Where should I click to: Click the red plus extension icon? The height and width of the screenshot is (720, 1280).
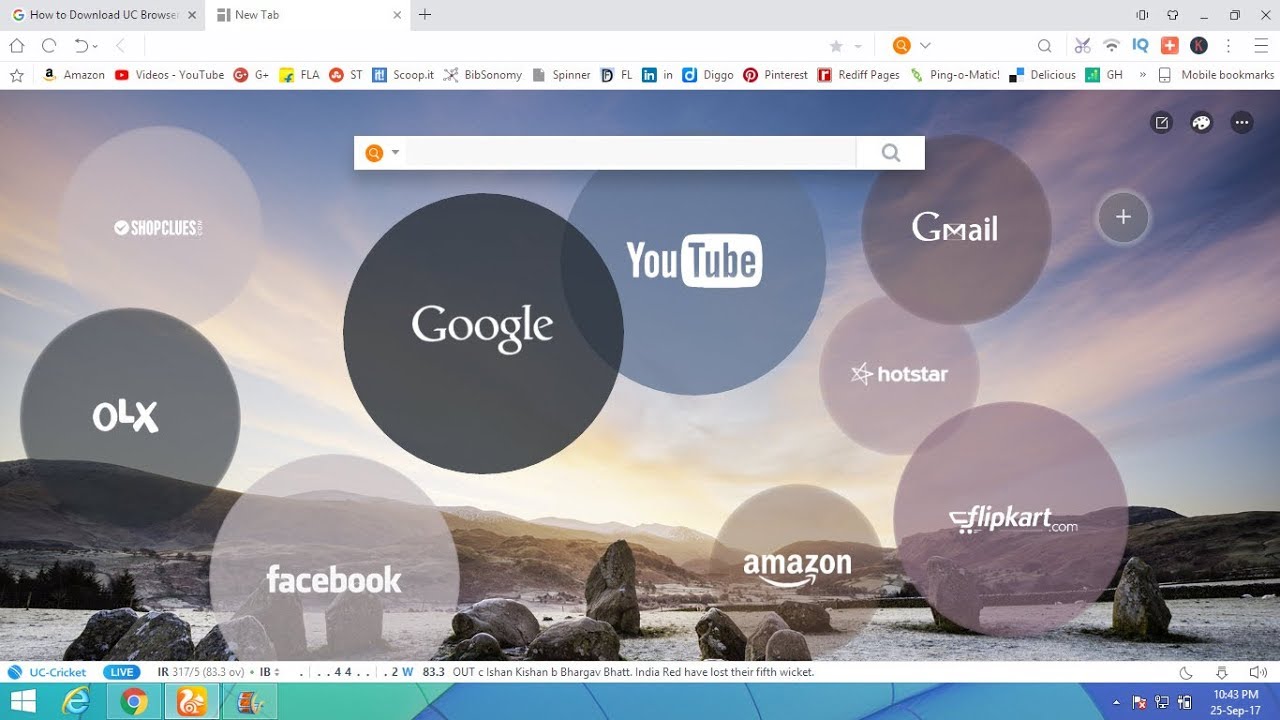[x=1170, y=46]
